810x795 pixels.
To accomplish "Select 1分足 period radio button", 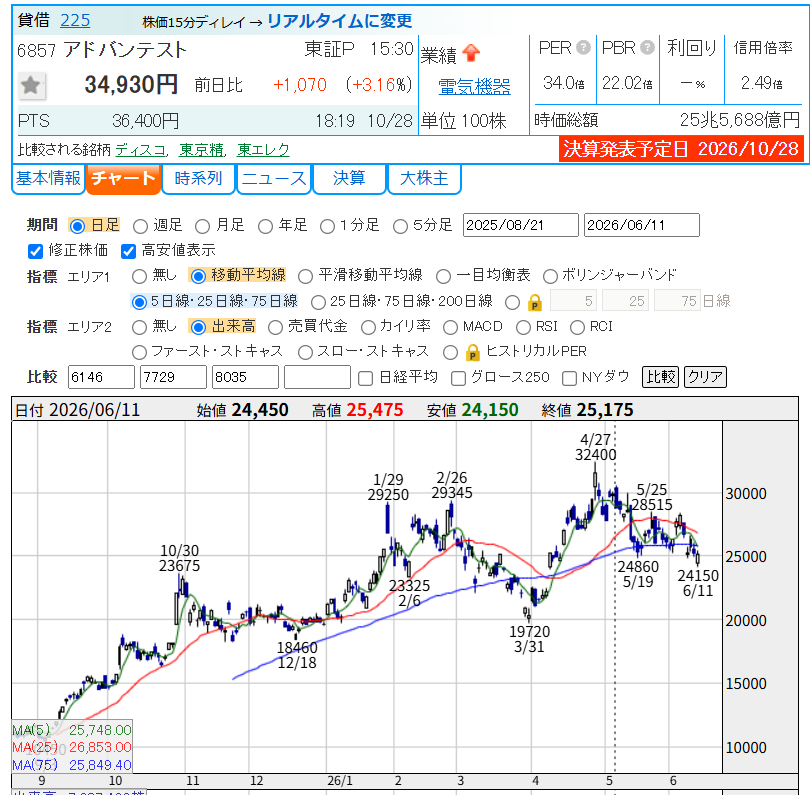I will 327,226.
